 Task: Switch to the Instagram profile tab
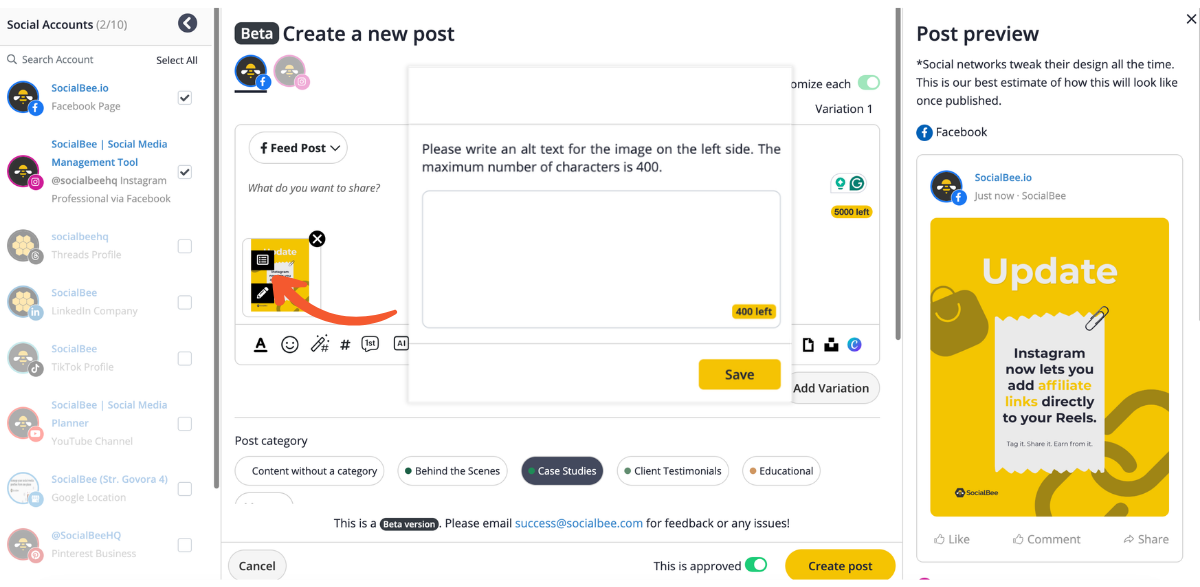(290, 71)
